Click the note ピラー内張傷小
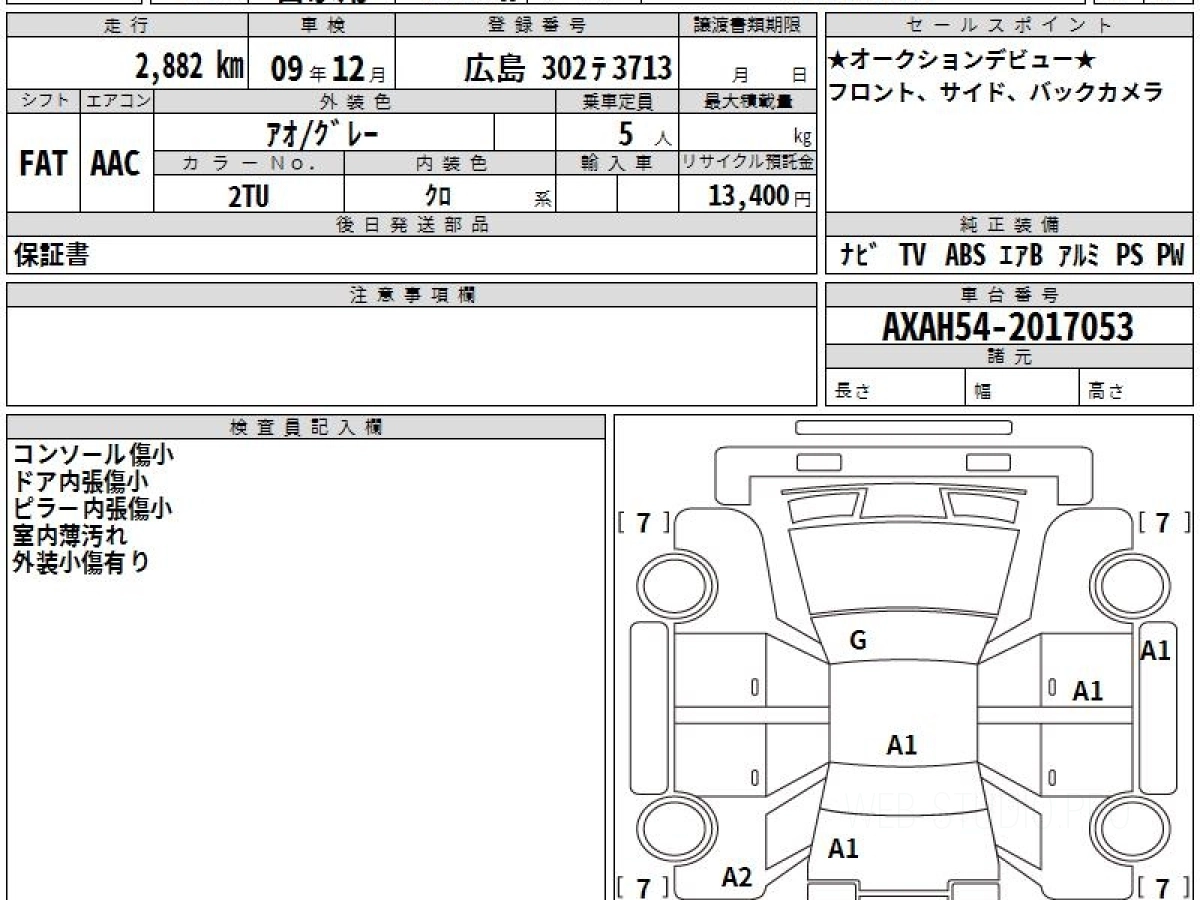 (x=93, y=508)
